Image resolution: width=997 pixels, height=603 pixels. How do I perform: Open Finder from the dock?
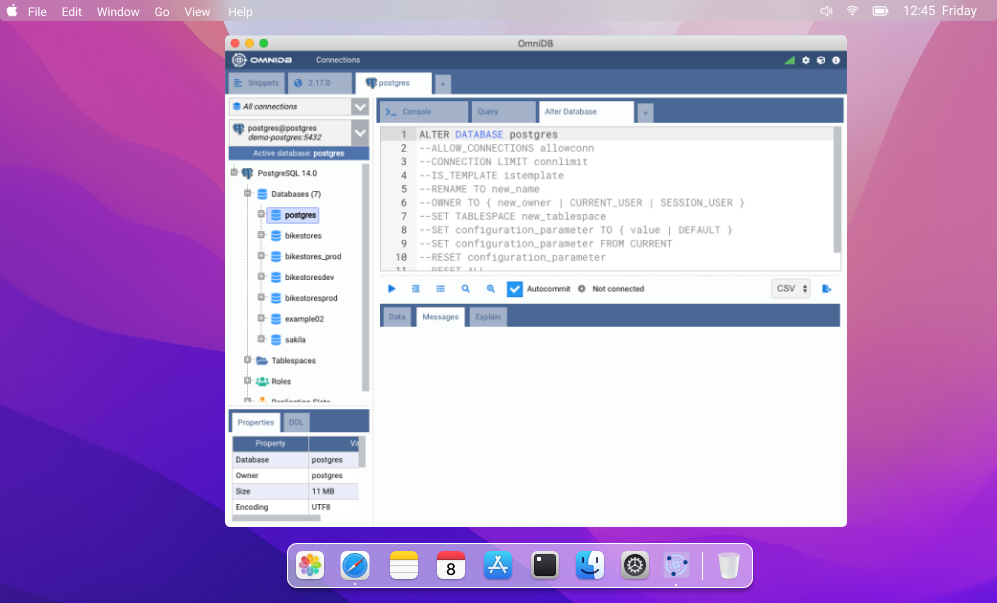point(590,565)
